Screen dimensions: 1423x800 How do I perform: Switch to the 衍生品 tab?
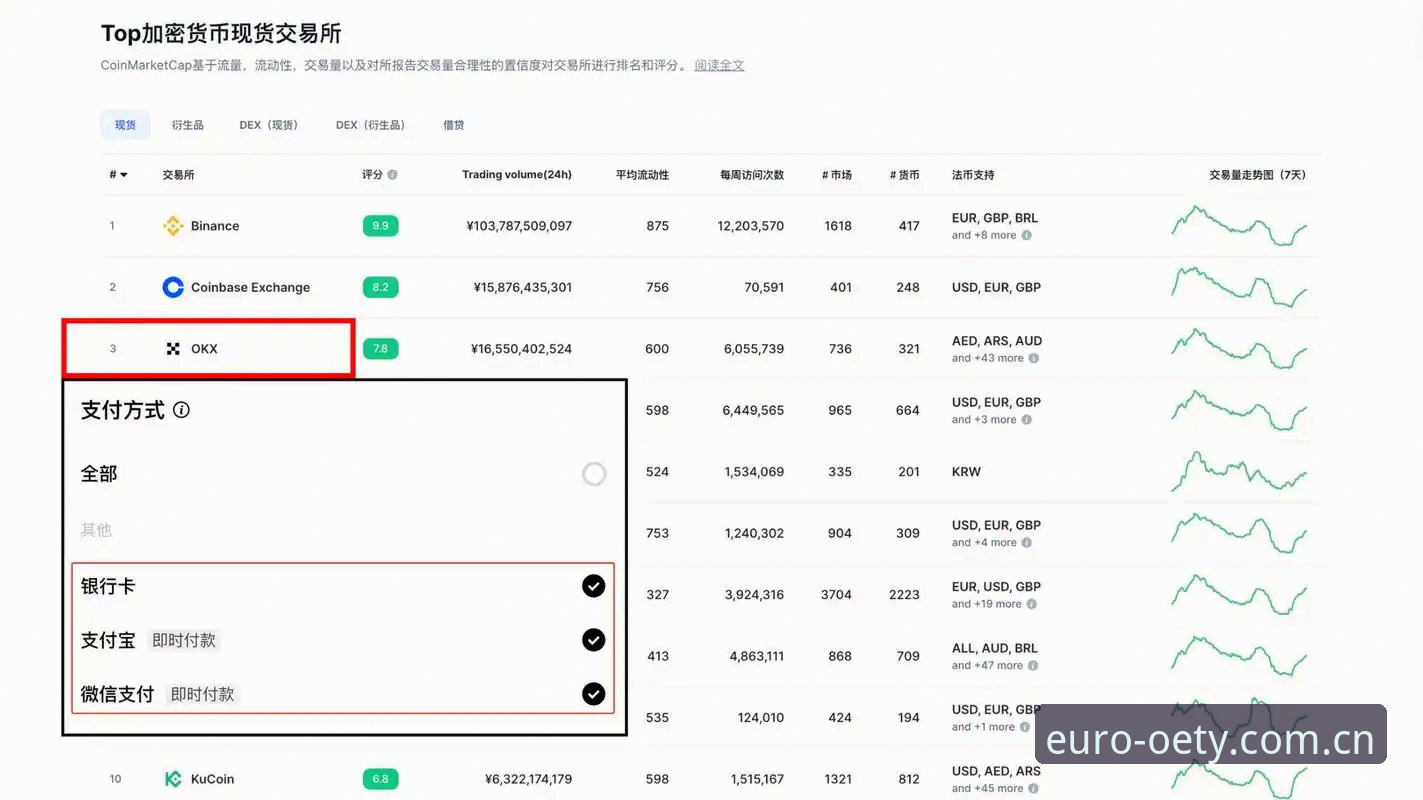coord(187,125)
